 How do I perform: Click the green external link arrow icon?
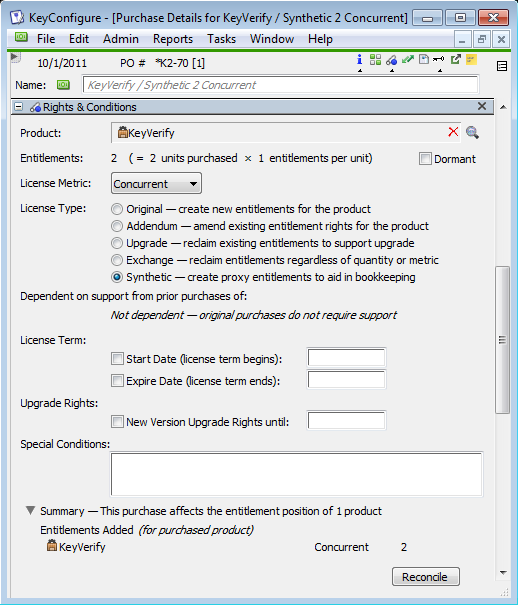coord(456,59)
